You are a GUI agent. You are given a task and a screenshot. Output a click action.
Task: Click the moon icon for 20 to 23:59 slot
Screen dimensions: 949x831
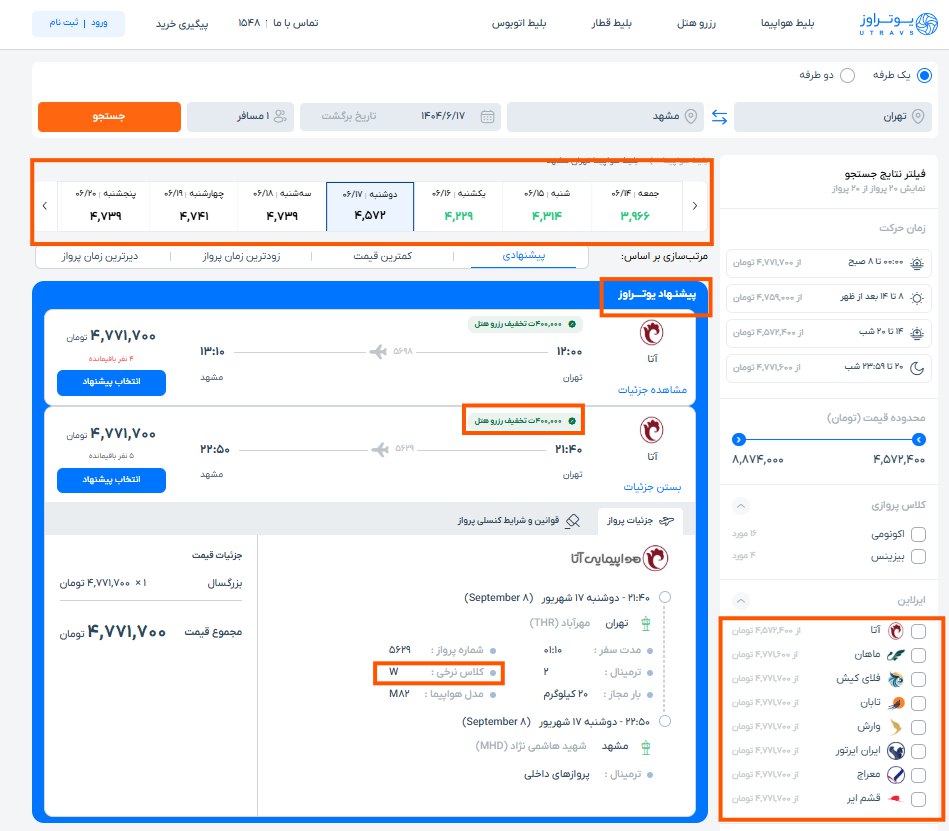(918, 367)
